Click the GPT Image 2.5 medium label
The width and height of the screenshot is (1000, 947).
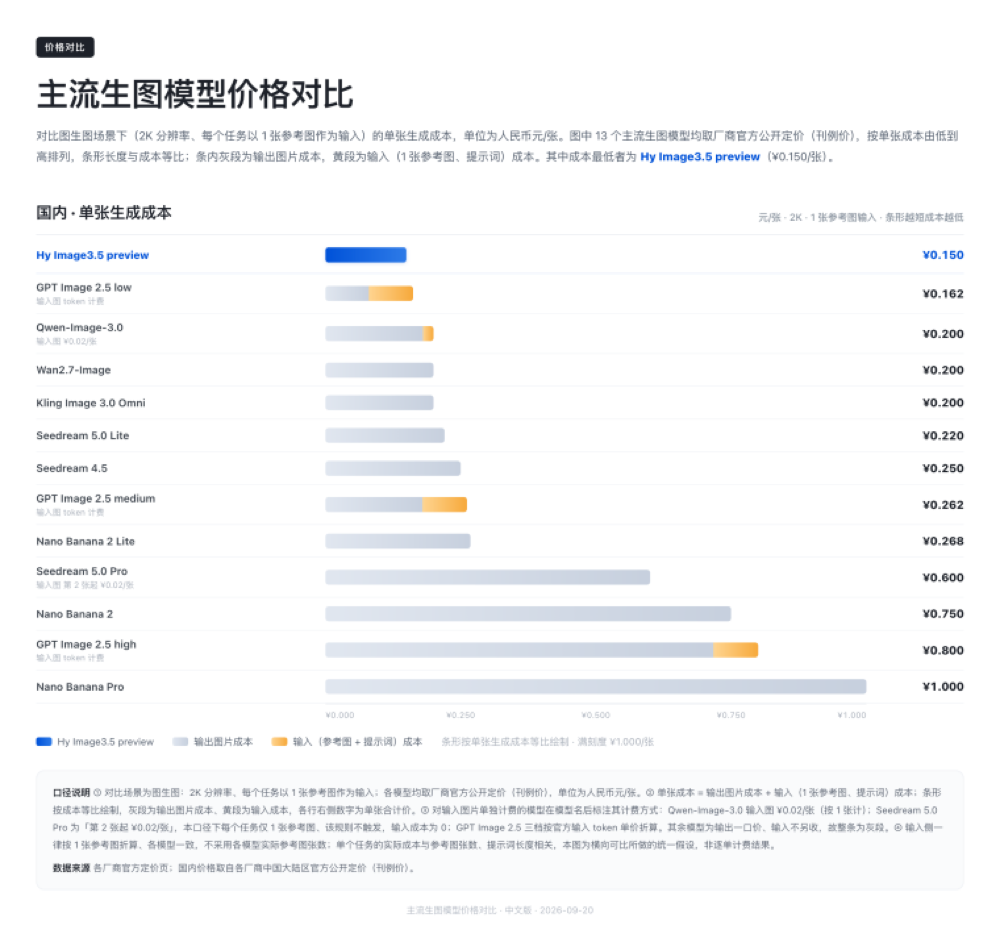tap(96, 499)
